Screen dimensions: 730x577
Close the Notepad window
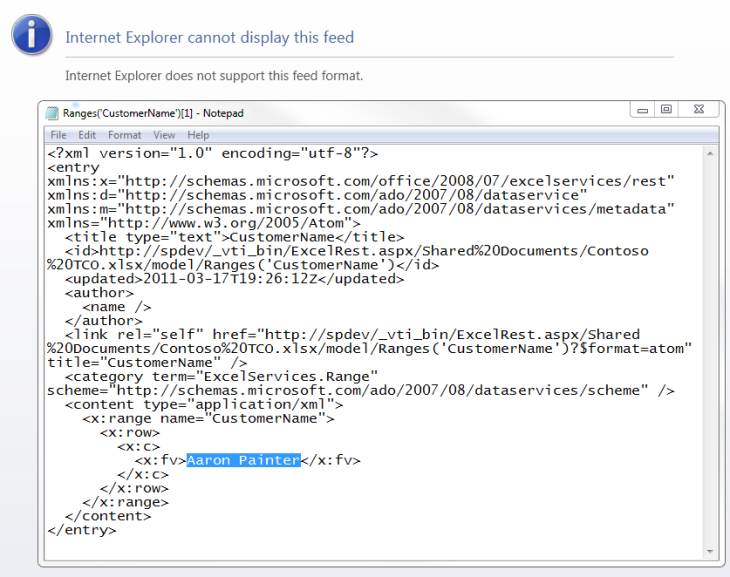tap(699, 109)
